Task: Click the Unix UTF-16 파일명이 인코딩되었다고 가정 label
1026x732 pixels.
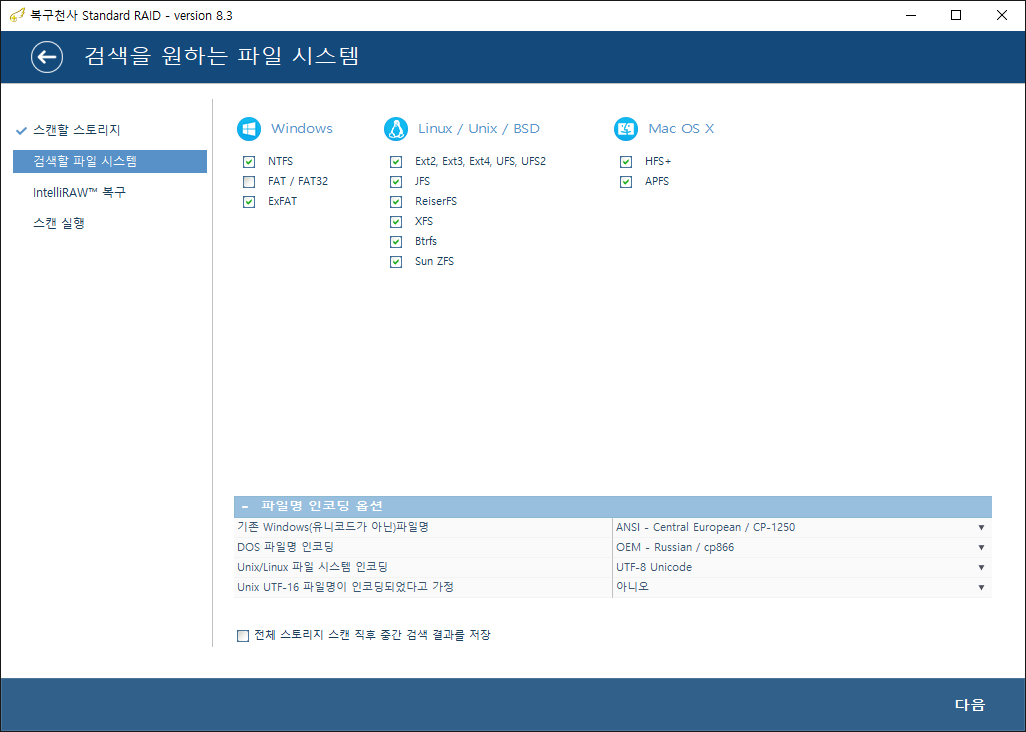Action: [x=345, y=587]
